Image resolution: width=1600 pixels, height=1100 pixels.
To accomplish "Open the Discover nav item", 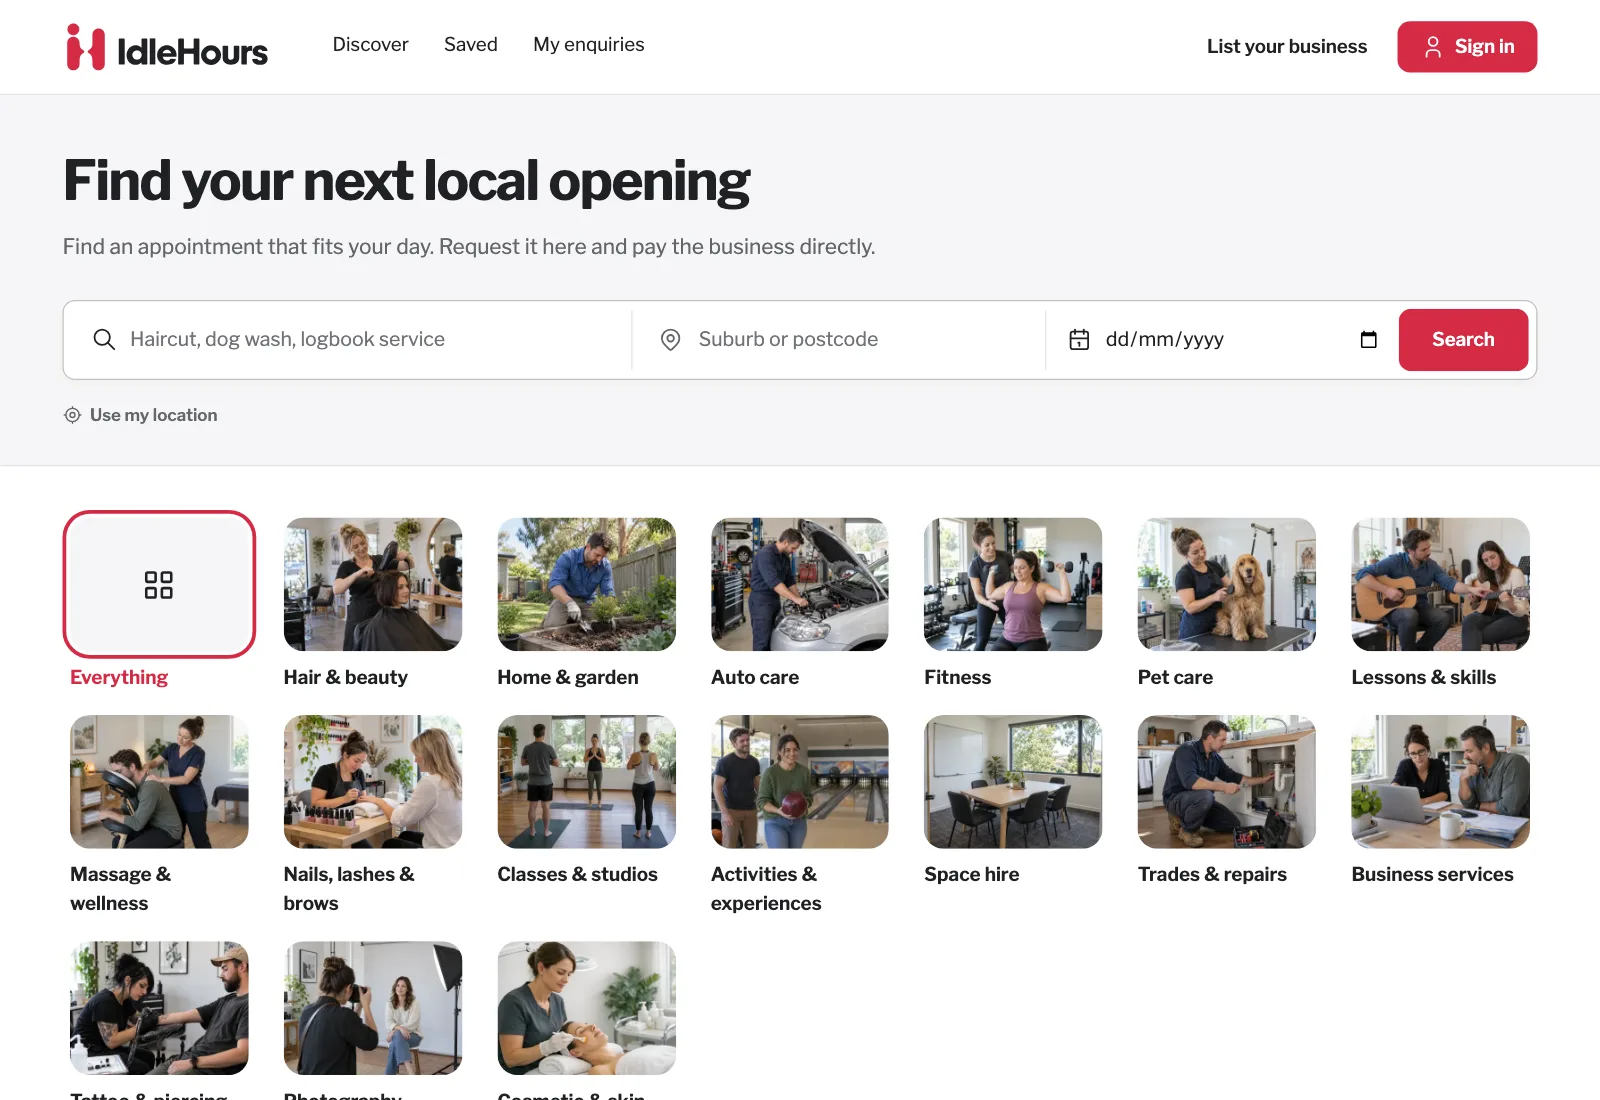I will pyautogui.click(x=370, y=45).
